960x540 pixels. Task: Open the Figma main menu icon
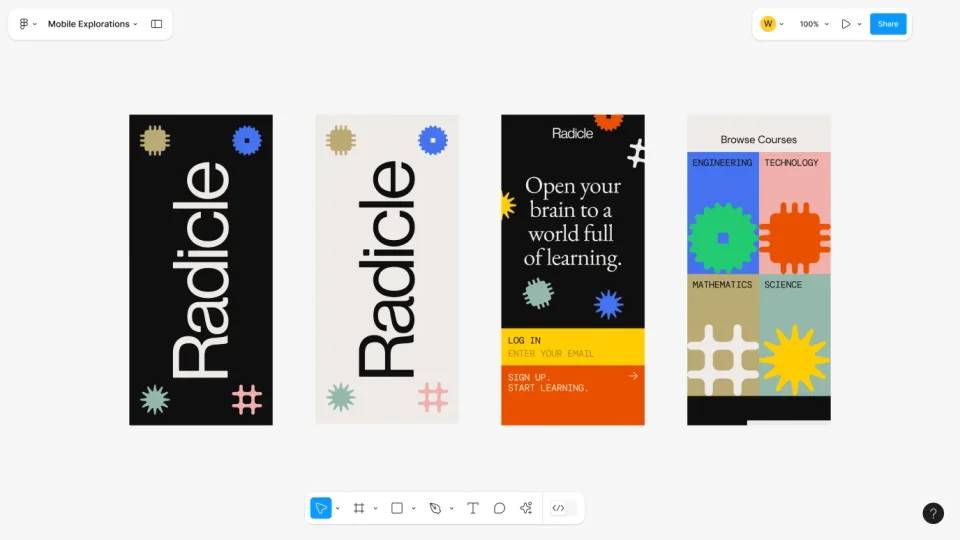[24, 24]
